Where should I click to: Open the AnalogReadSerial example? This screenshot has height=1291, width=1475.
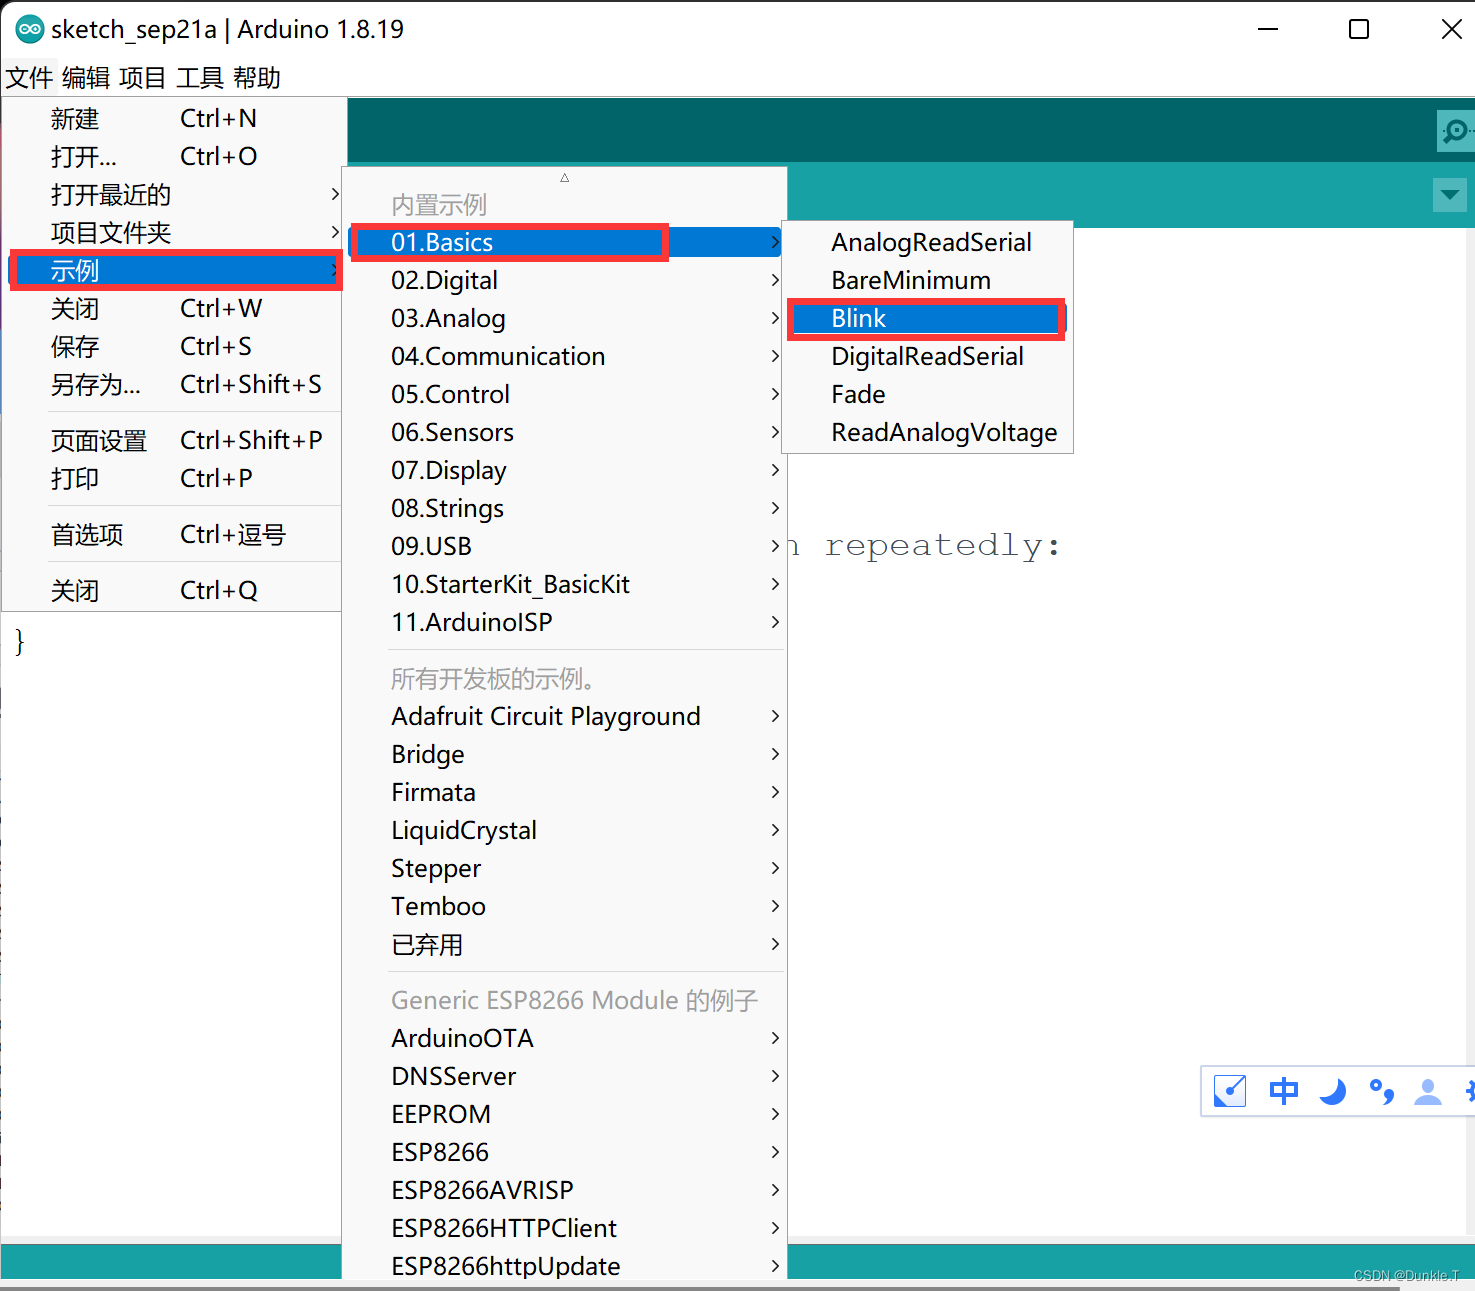(x=928, y=242)
